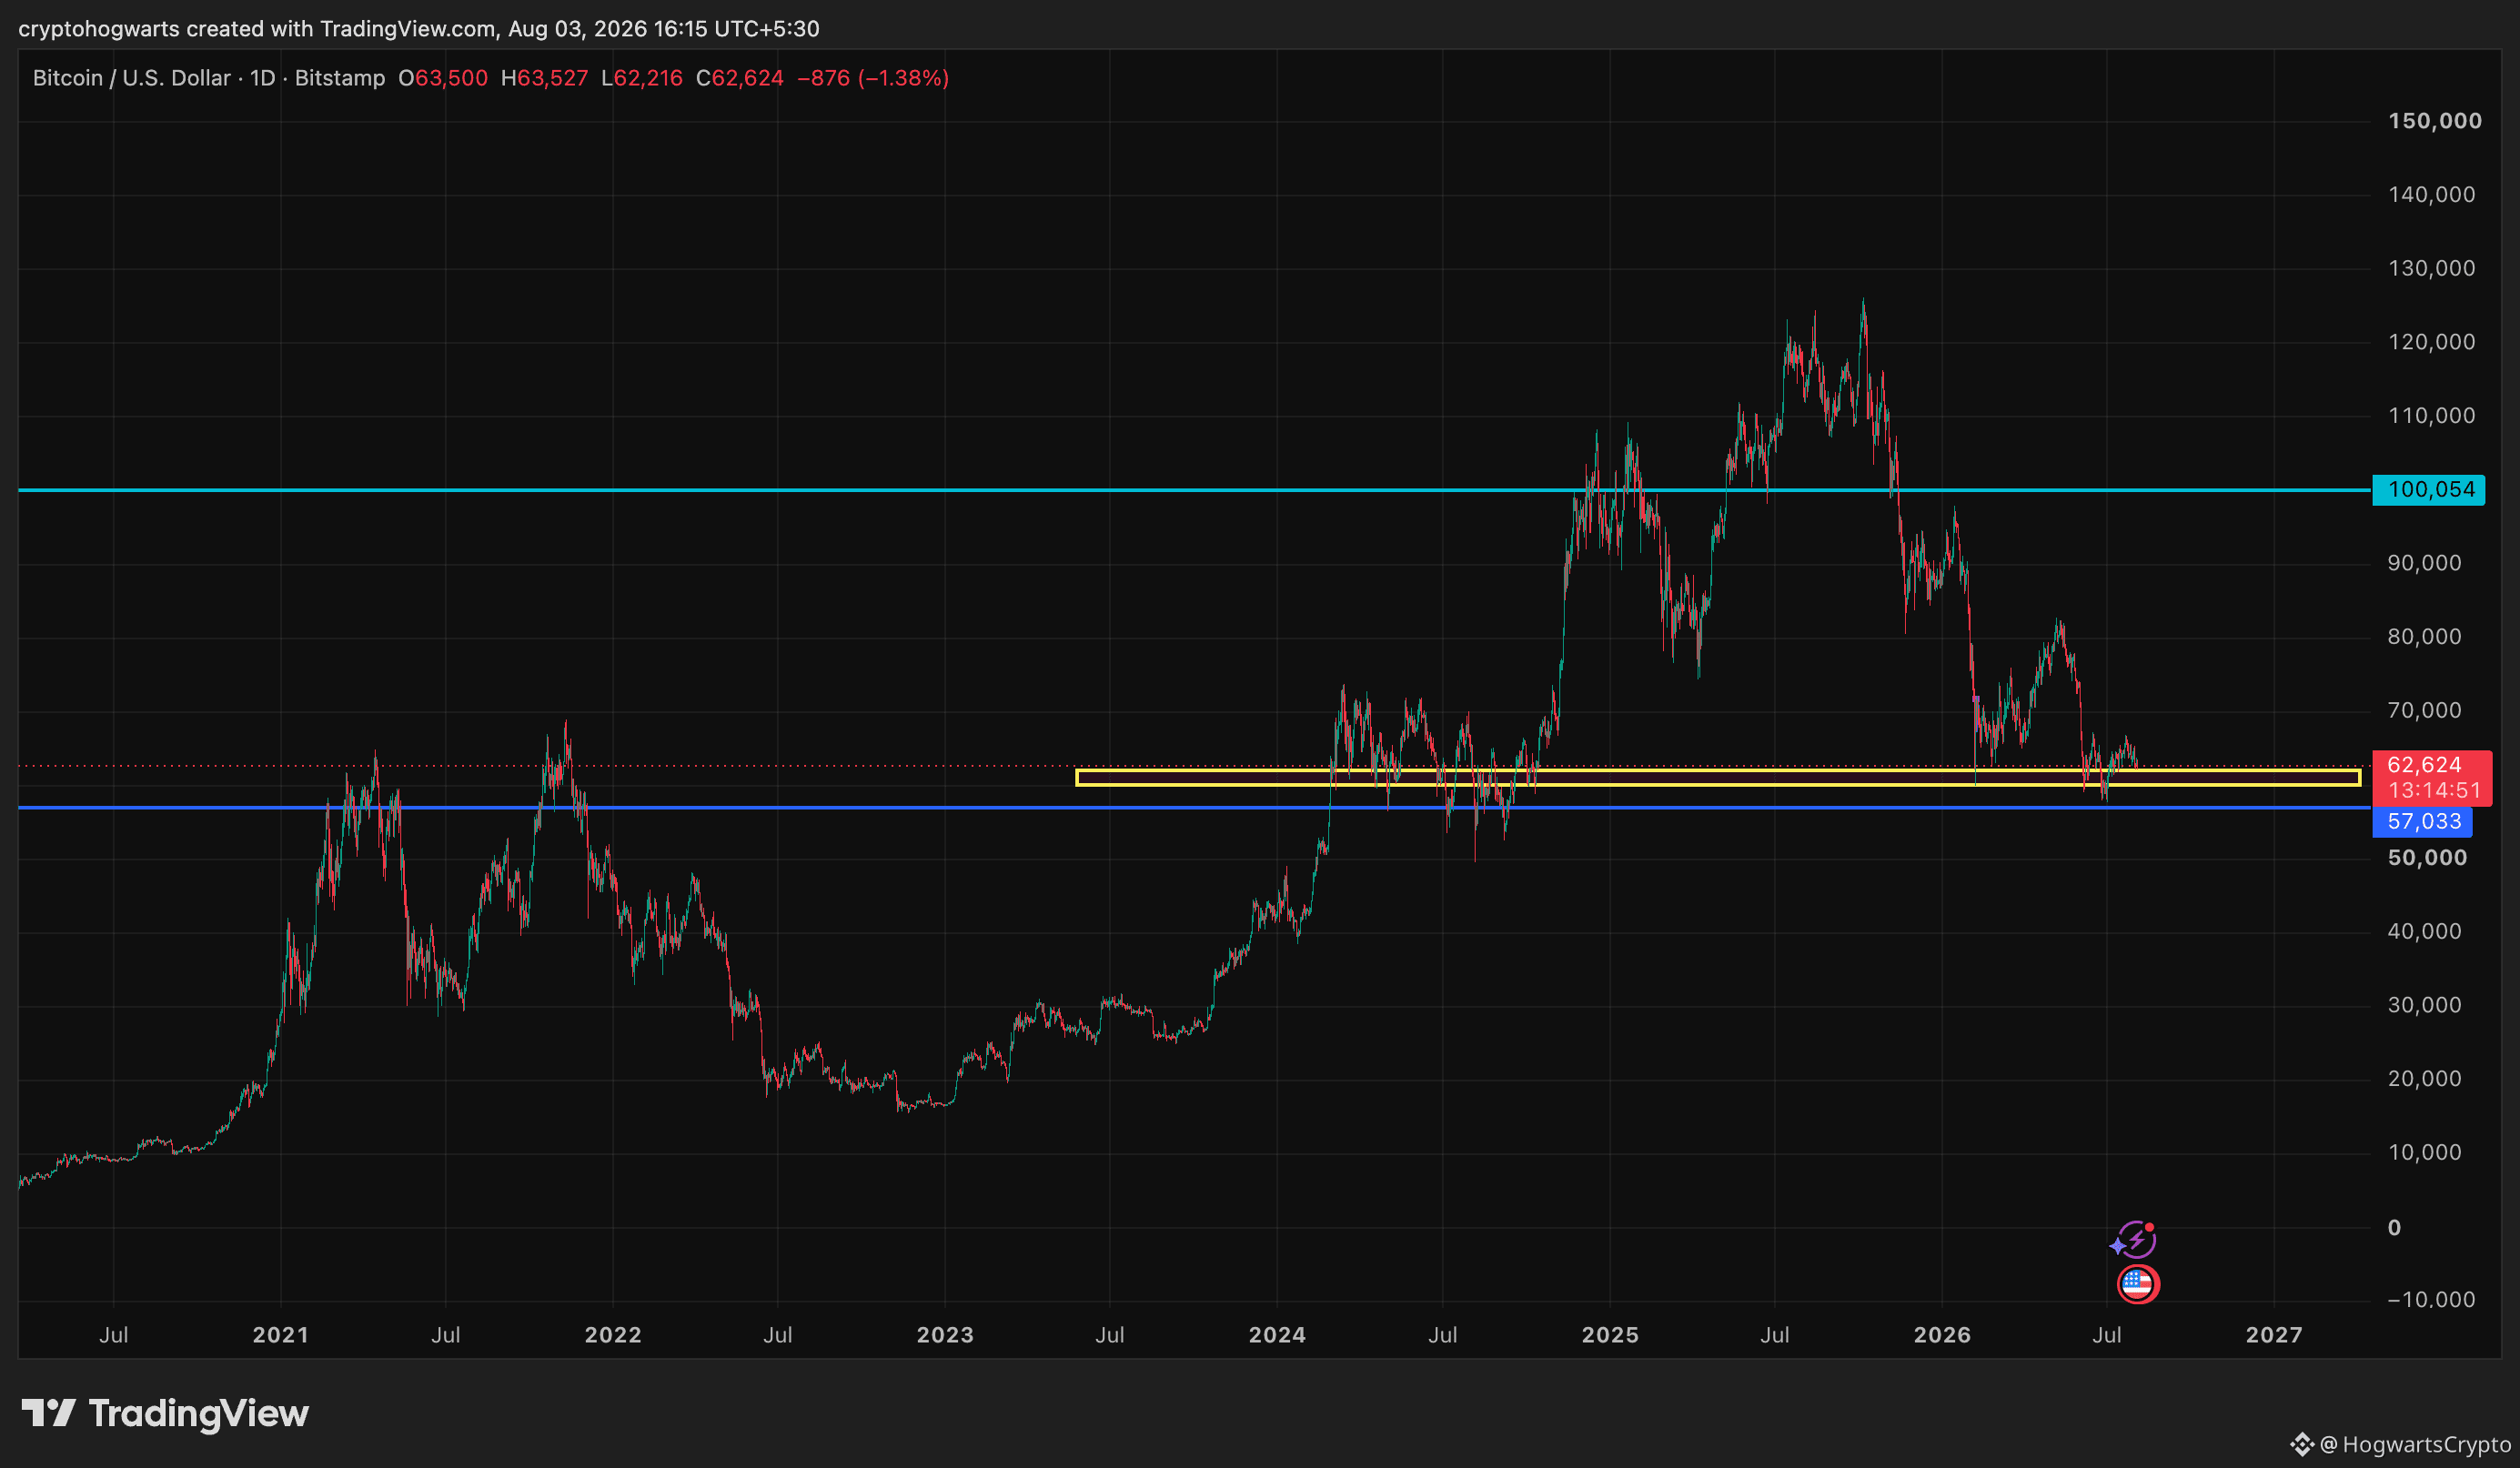
Task: Click the 2026 time axis label
Action: (1942, 1335)
